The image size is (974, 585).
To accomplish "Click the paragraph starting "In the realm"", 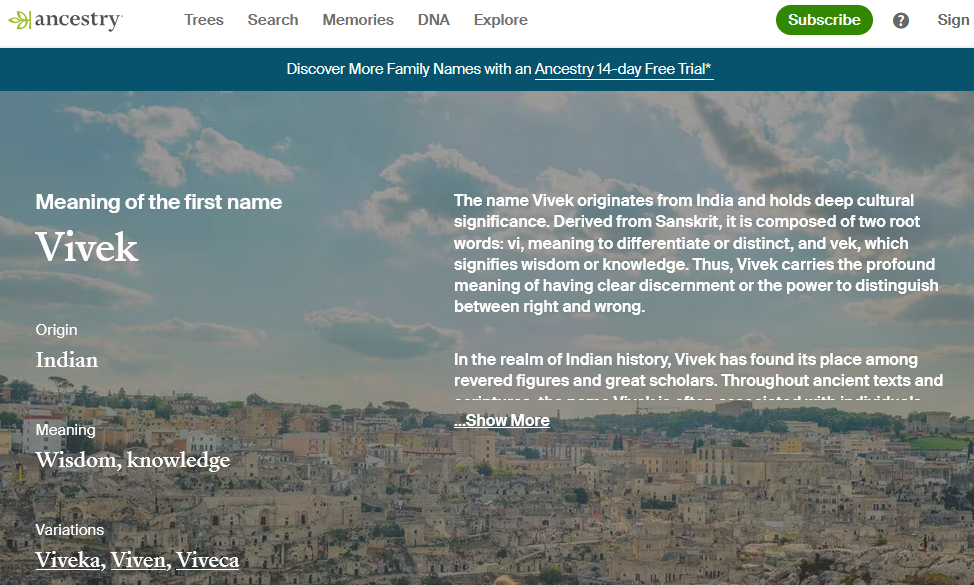I will click(697, 370).
